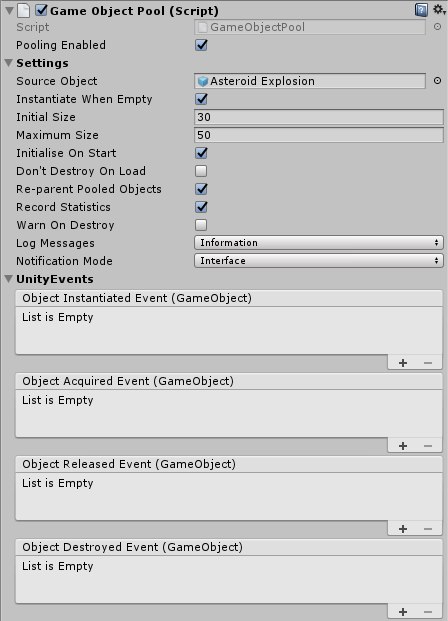
Task: Click the Object Instantiated Event header
Action: coord(229,298)
